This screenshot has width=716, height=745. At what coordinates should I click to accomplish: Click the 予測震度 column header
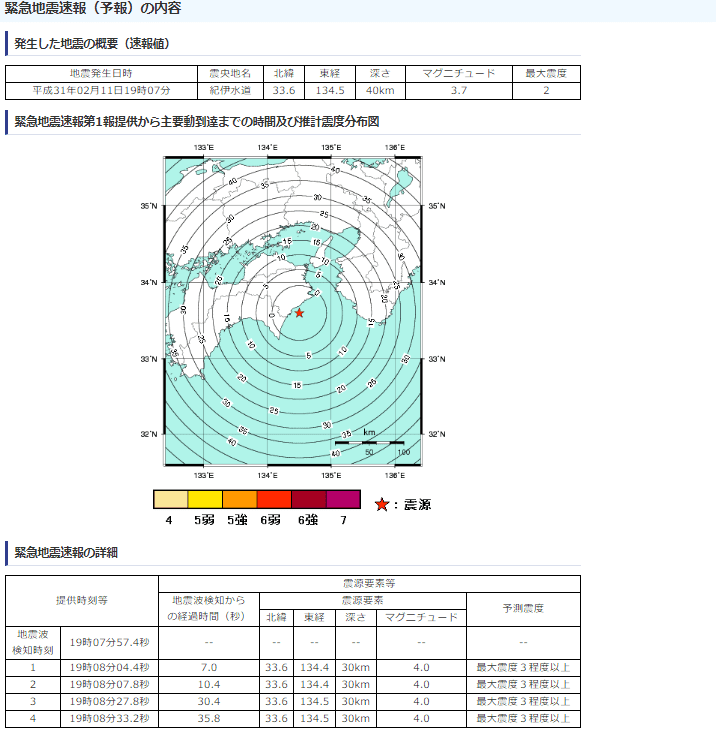[x=524, y=609]
